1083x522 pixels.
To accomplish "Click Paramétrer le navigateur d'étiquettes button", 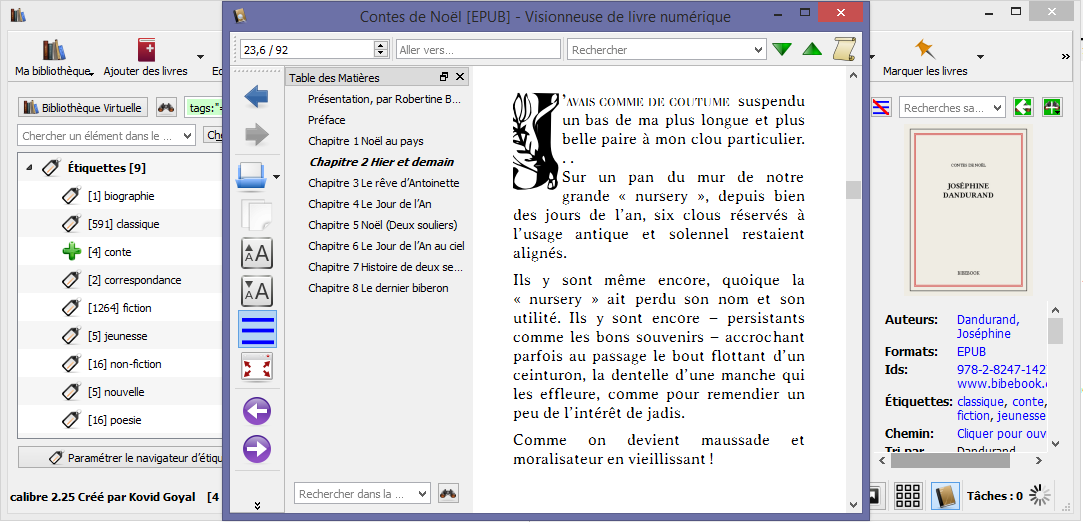I will (120, 457).
